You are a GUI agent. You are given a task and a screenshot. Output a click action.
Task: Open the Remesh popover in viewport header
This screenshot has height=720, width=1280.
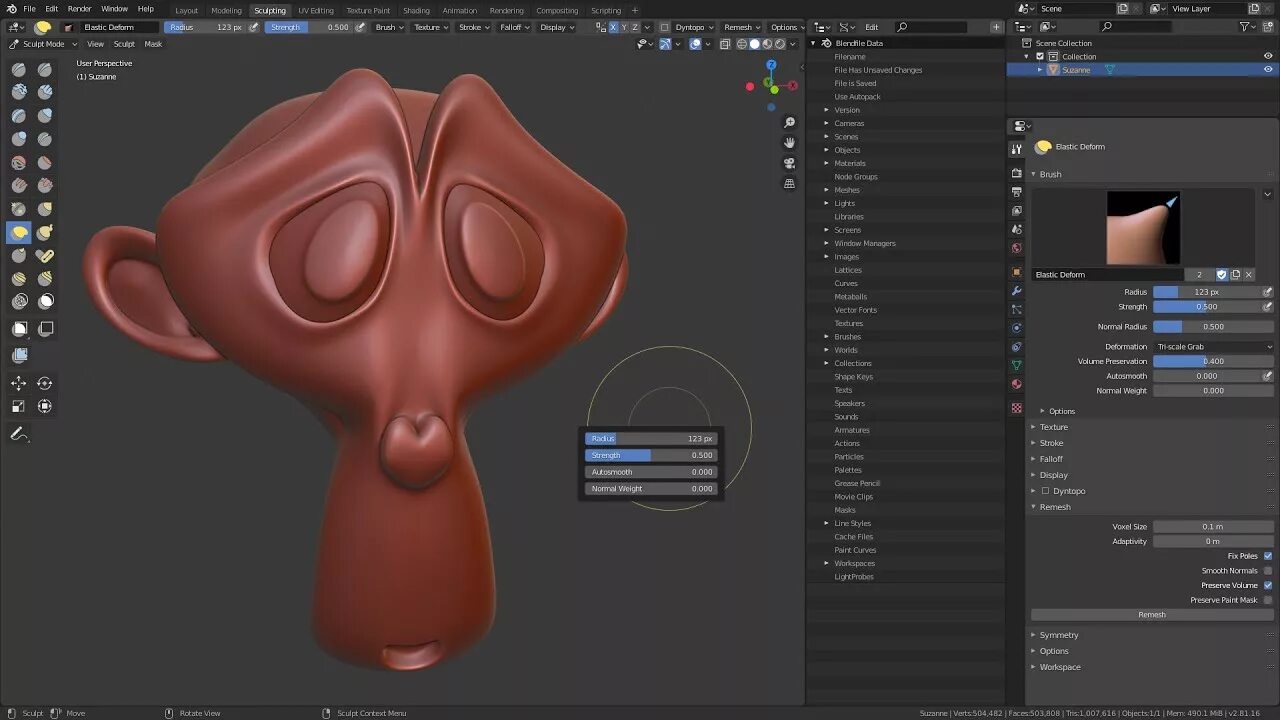pyautogui.click(x=742, y=27)
